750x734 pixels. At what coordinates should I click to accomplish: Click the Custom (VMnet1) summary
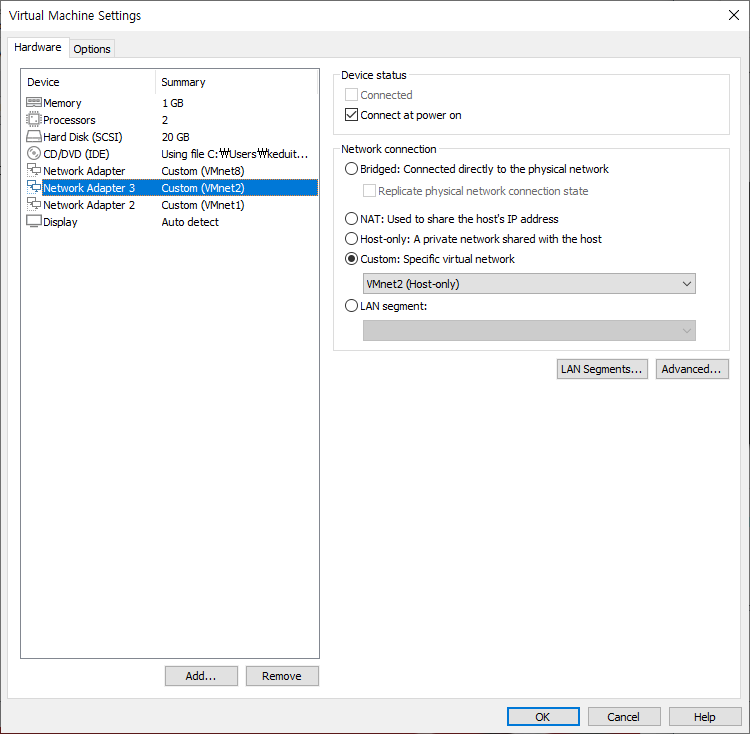(203, 205)
